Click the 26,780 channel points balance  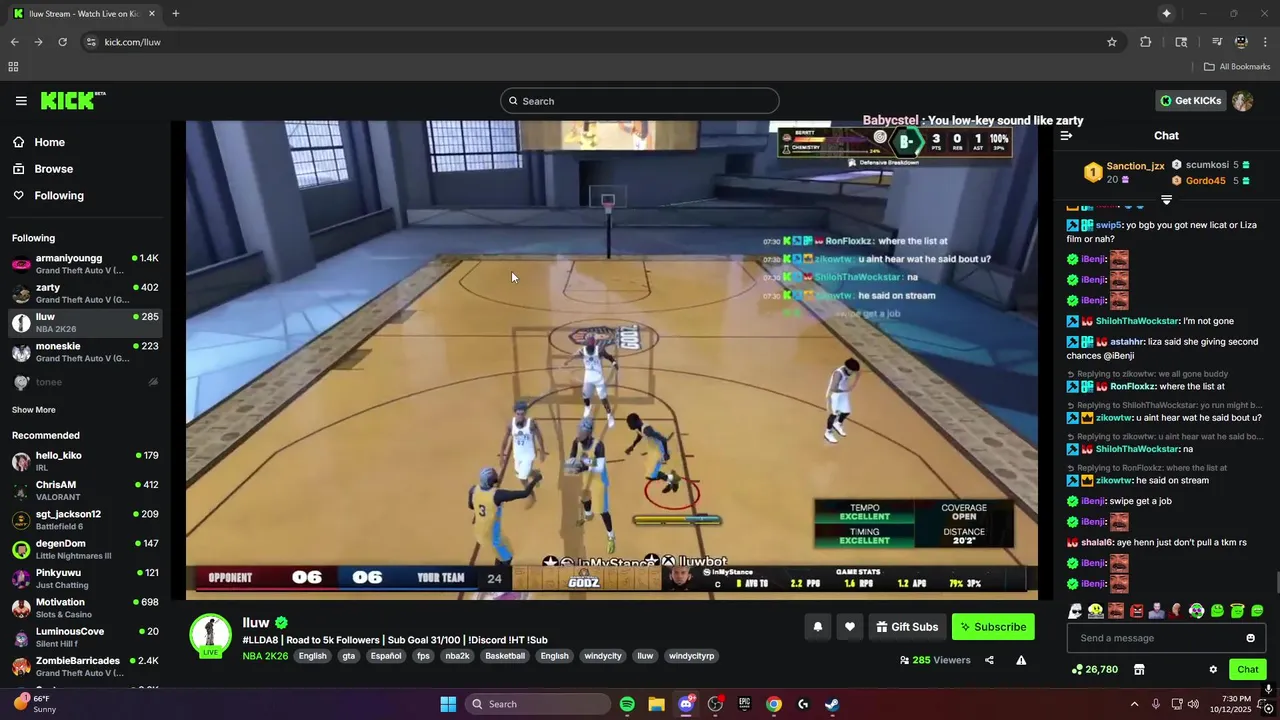point(1094,669)
